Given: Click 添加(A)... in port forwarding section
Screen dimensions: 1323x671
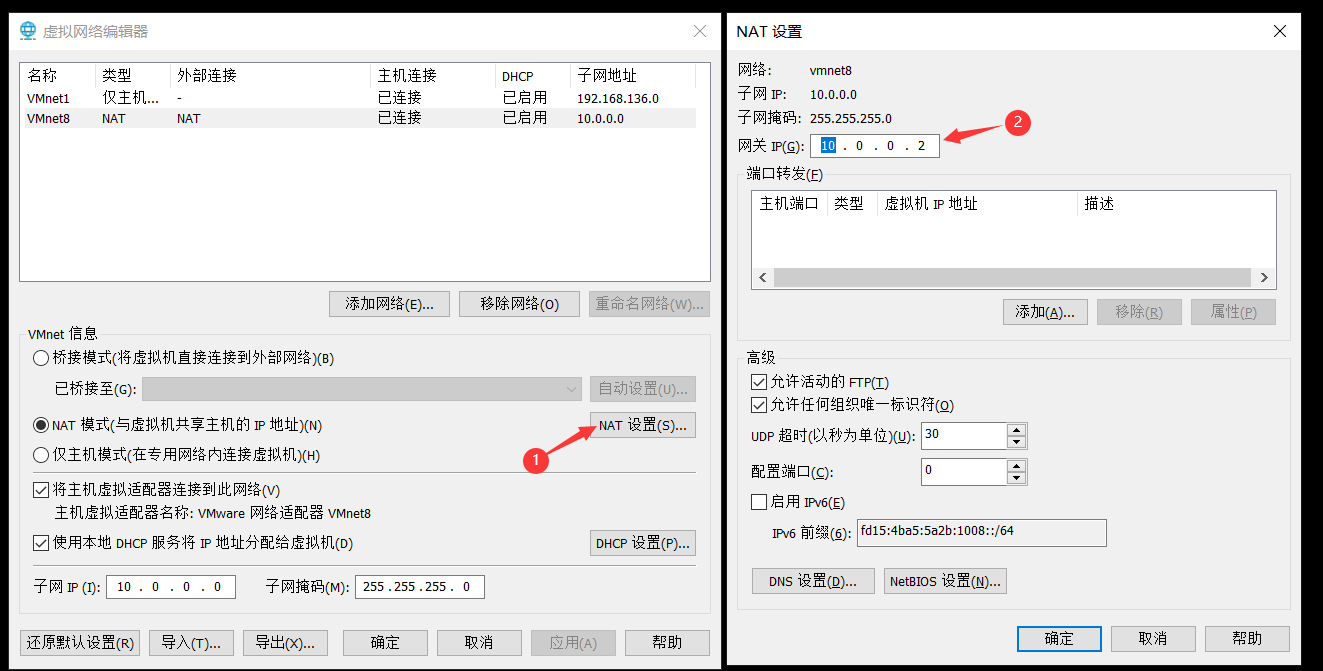Looking at the screenshot, I should 1045,312.
